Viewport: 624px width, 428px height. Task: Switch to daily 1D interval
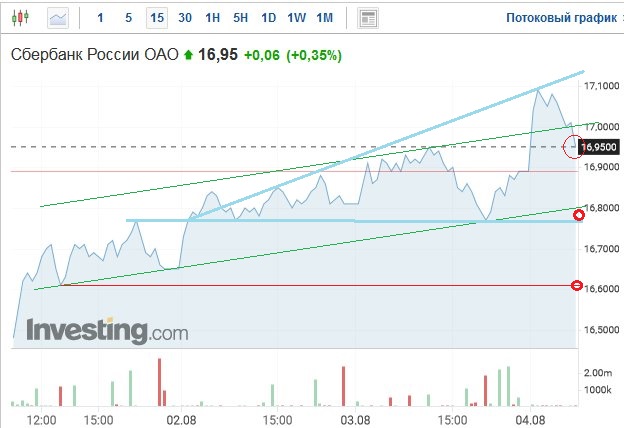(268, 18)
